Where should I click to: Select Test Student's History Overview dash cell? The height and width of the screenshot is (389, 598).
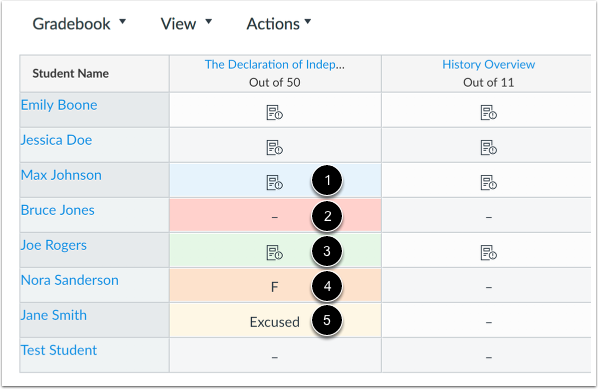pyautogui.click(x=486, y=355)
